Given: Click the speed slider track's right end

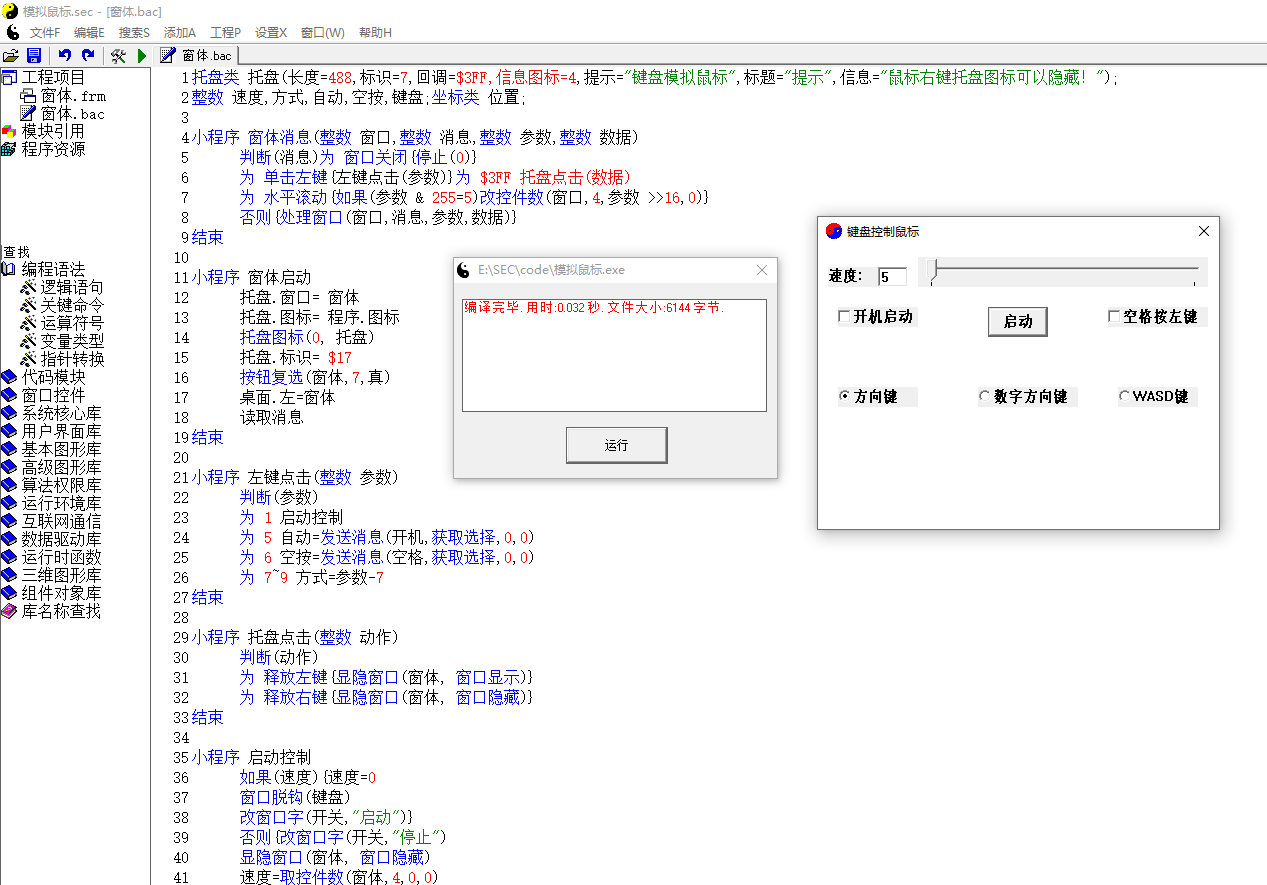Looking at the screenshot, I should coord(1196,270).
